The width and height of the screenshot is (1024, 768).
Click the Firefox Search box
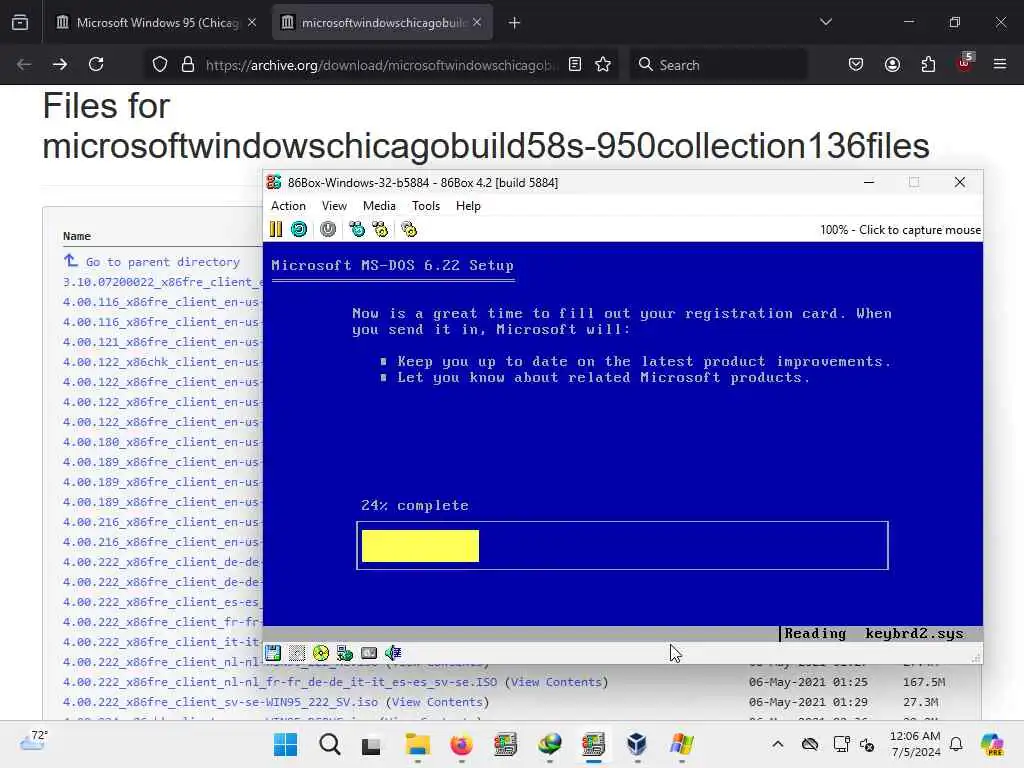coord(718,65)
